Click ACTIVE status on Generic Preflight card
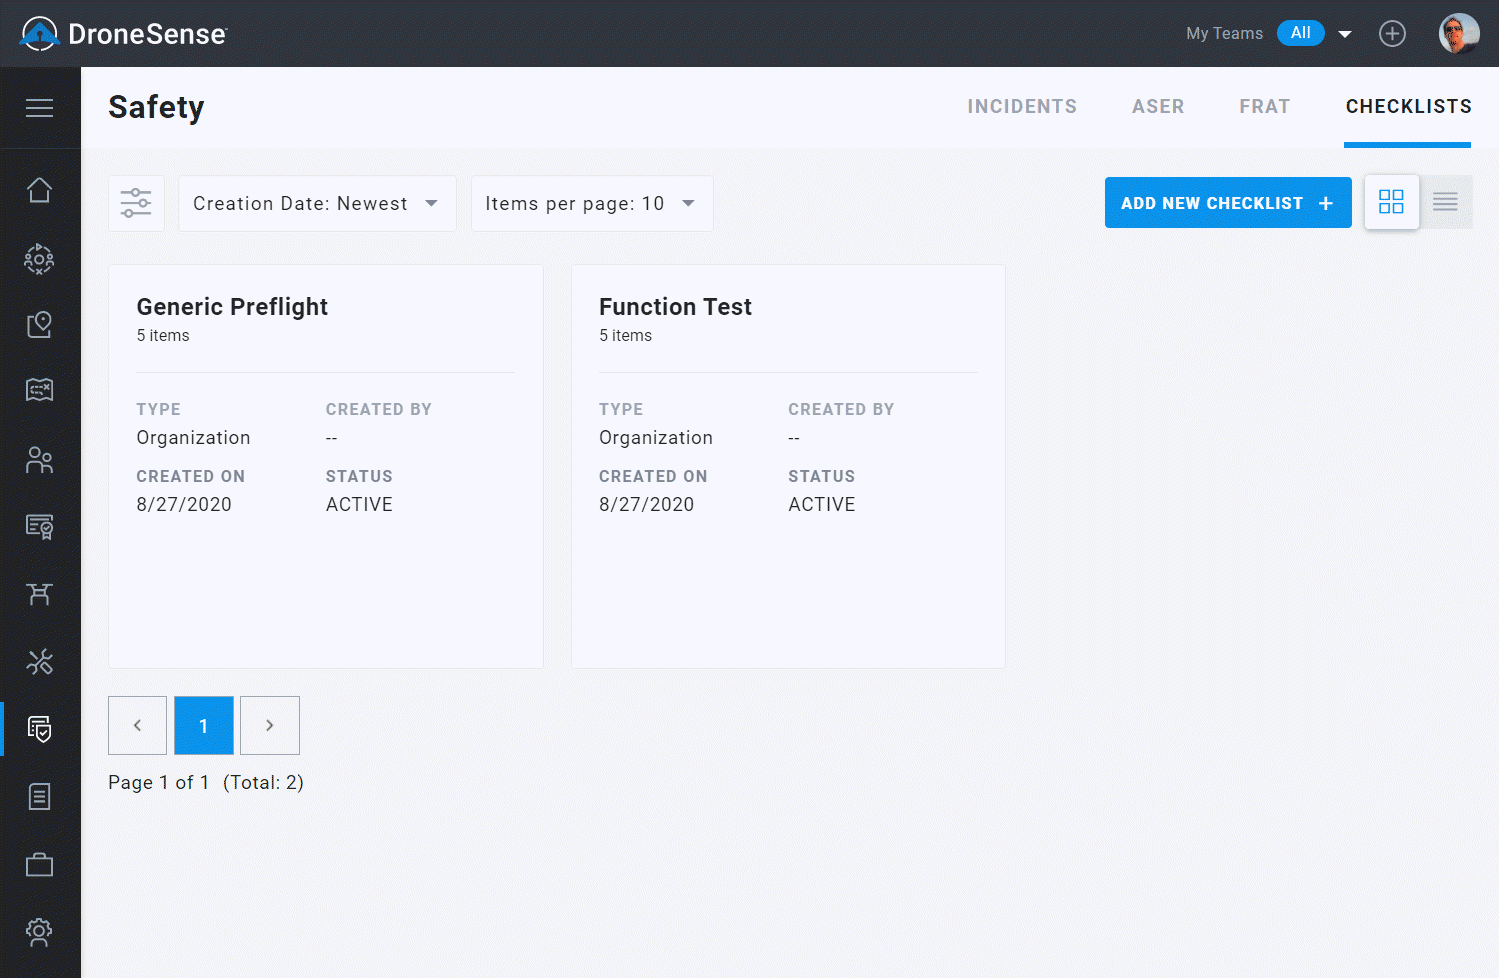Viewport: 1499px width, 978px height. (x=359, y=505)
